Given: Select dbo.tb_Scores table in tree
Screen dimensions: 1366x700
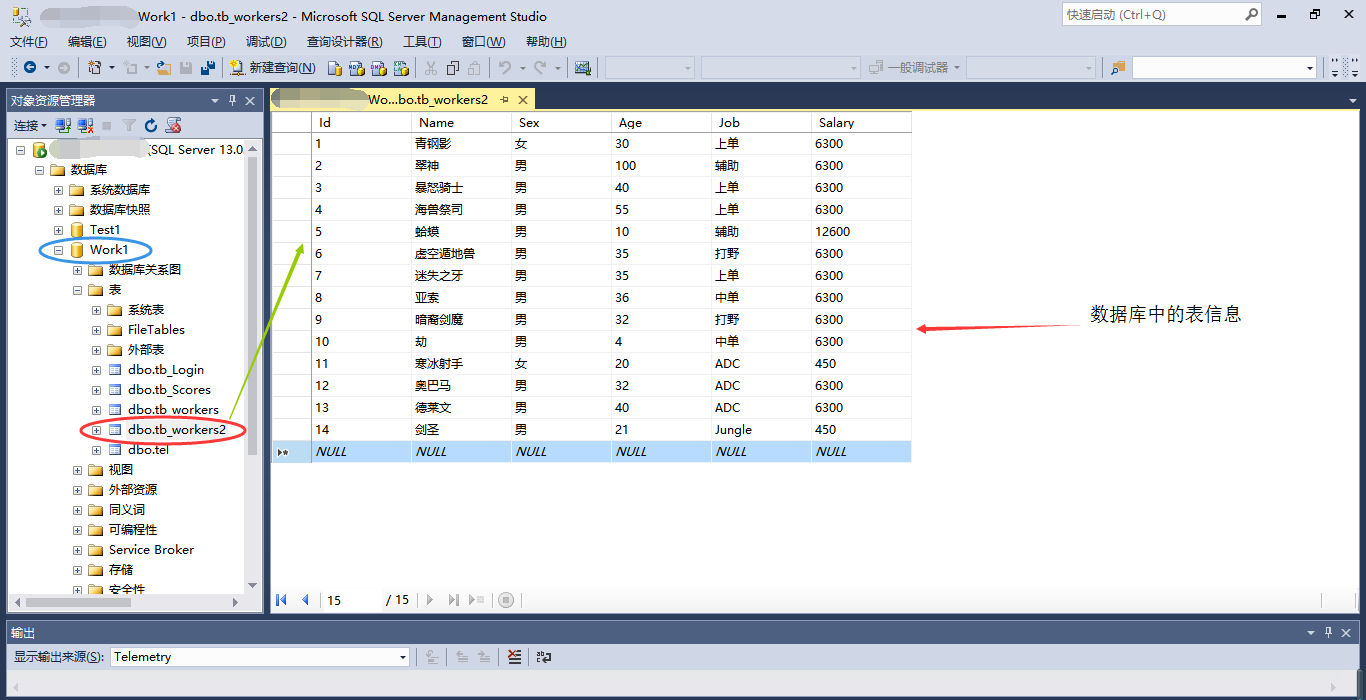Looking at the screenshot, I should pos(169,390).
